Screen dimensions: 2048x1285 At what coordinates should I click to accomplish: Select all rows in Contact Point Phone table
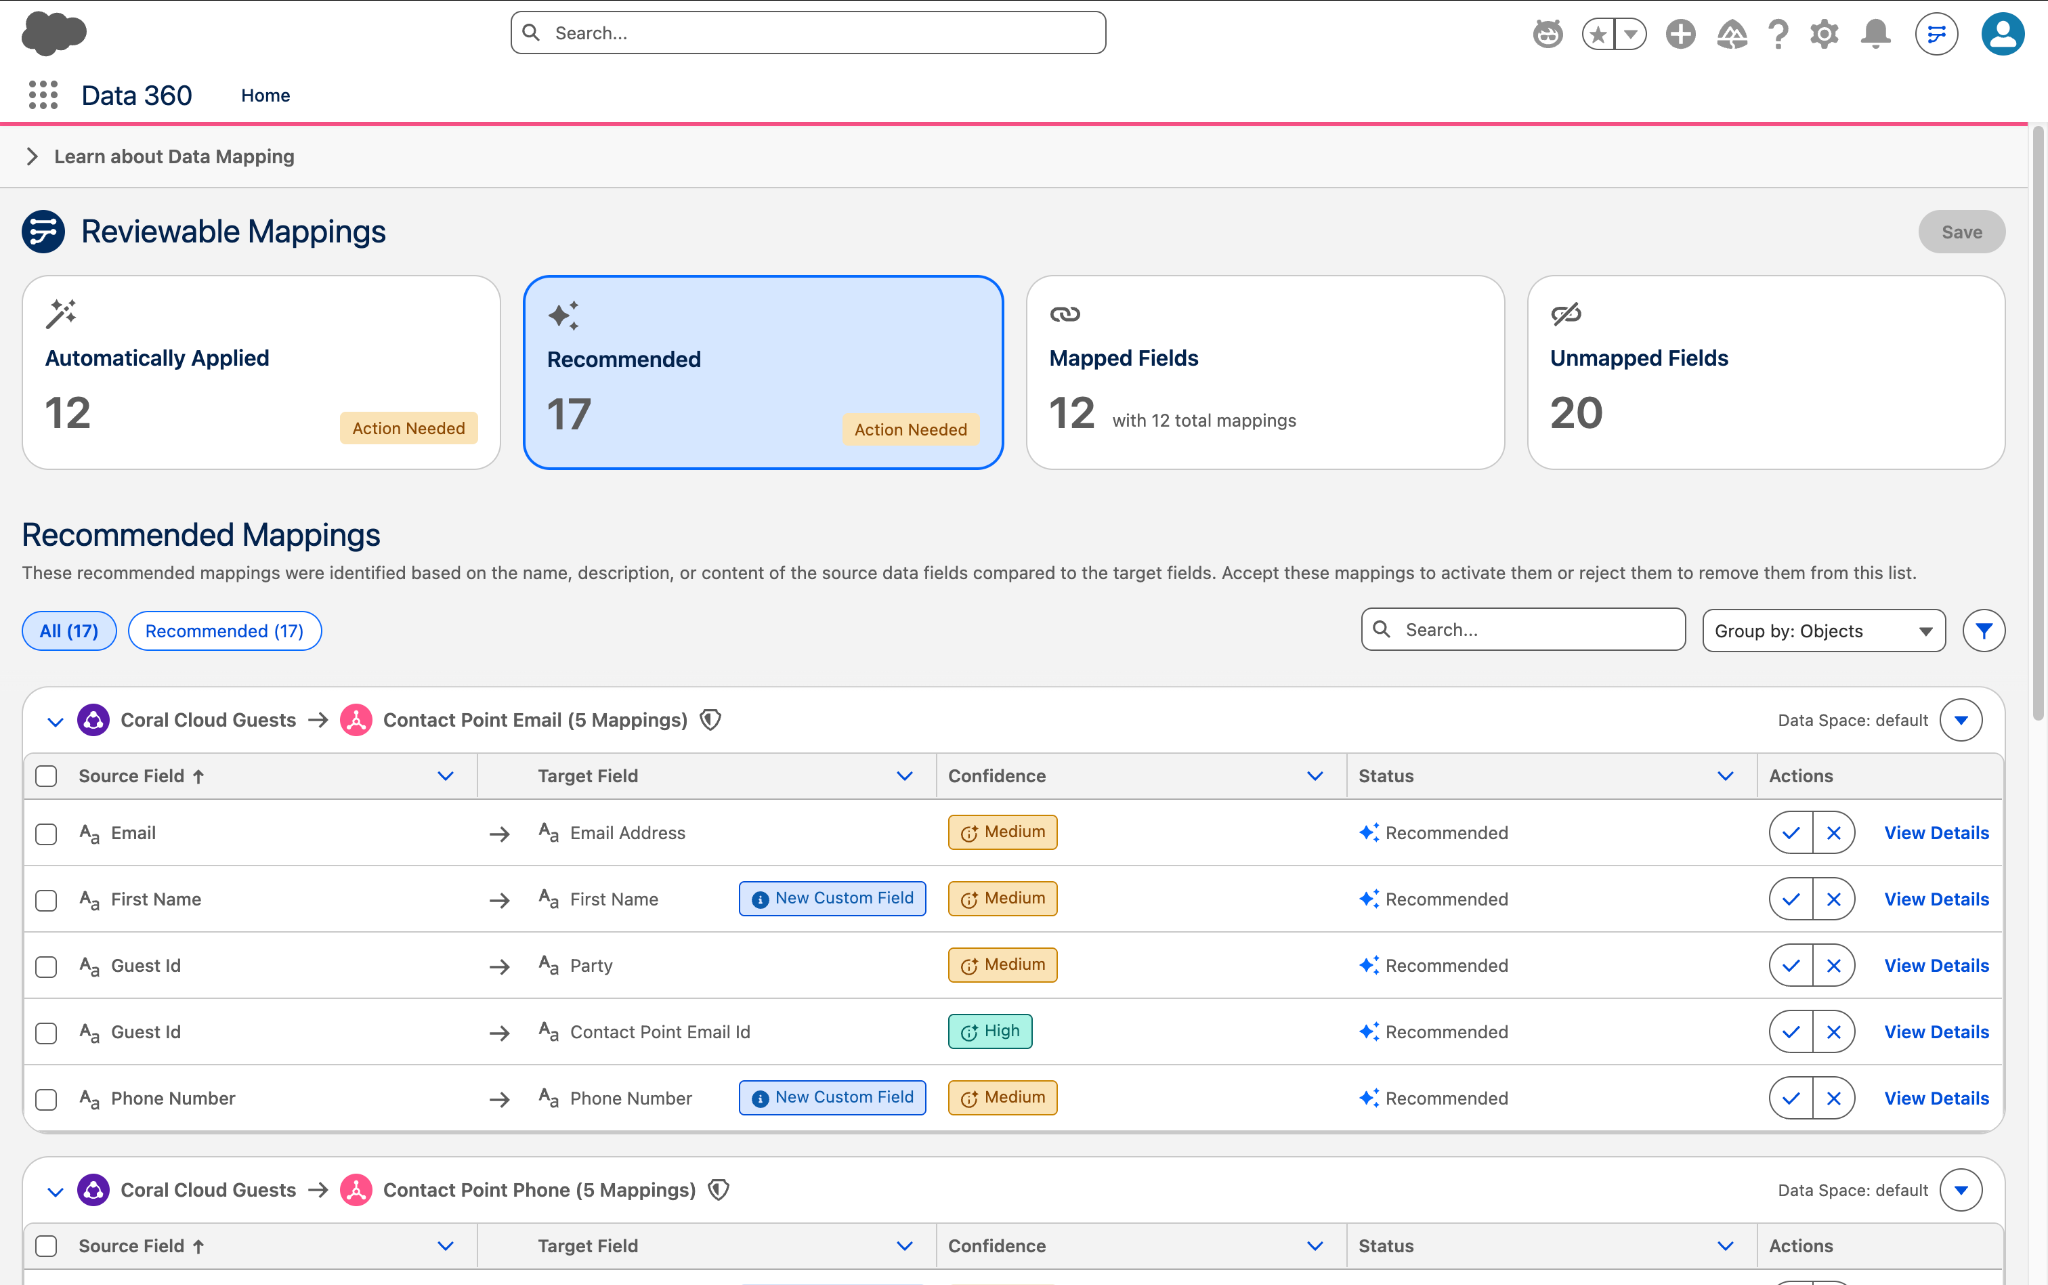[46, 1246]
